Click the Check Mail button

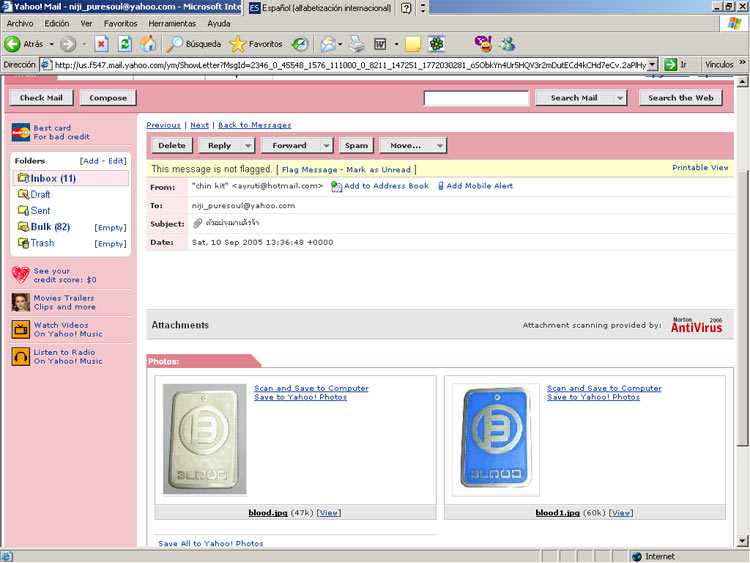(x=41, y=98)
